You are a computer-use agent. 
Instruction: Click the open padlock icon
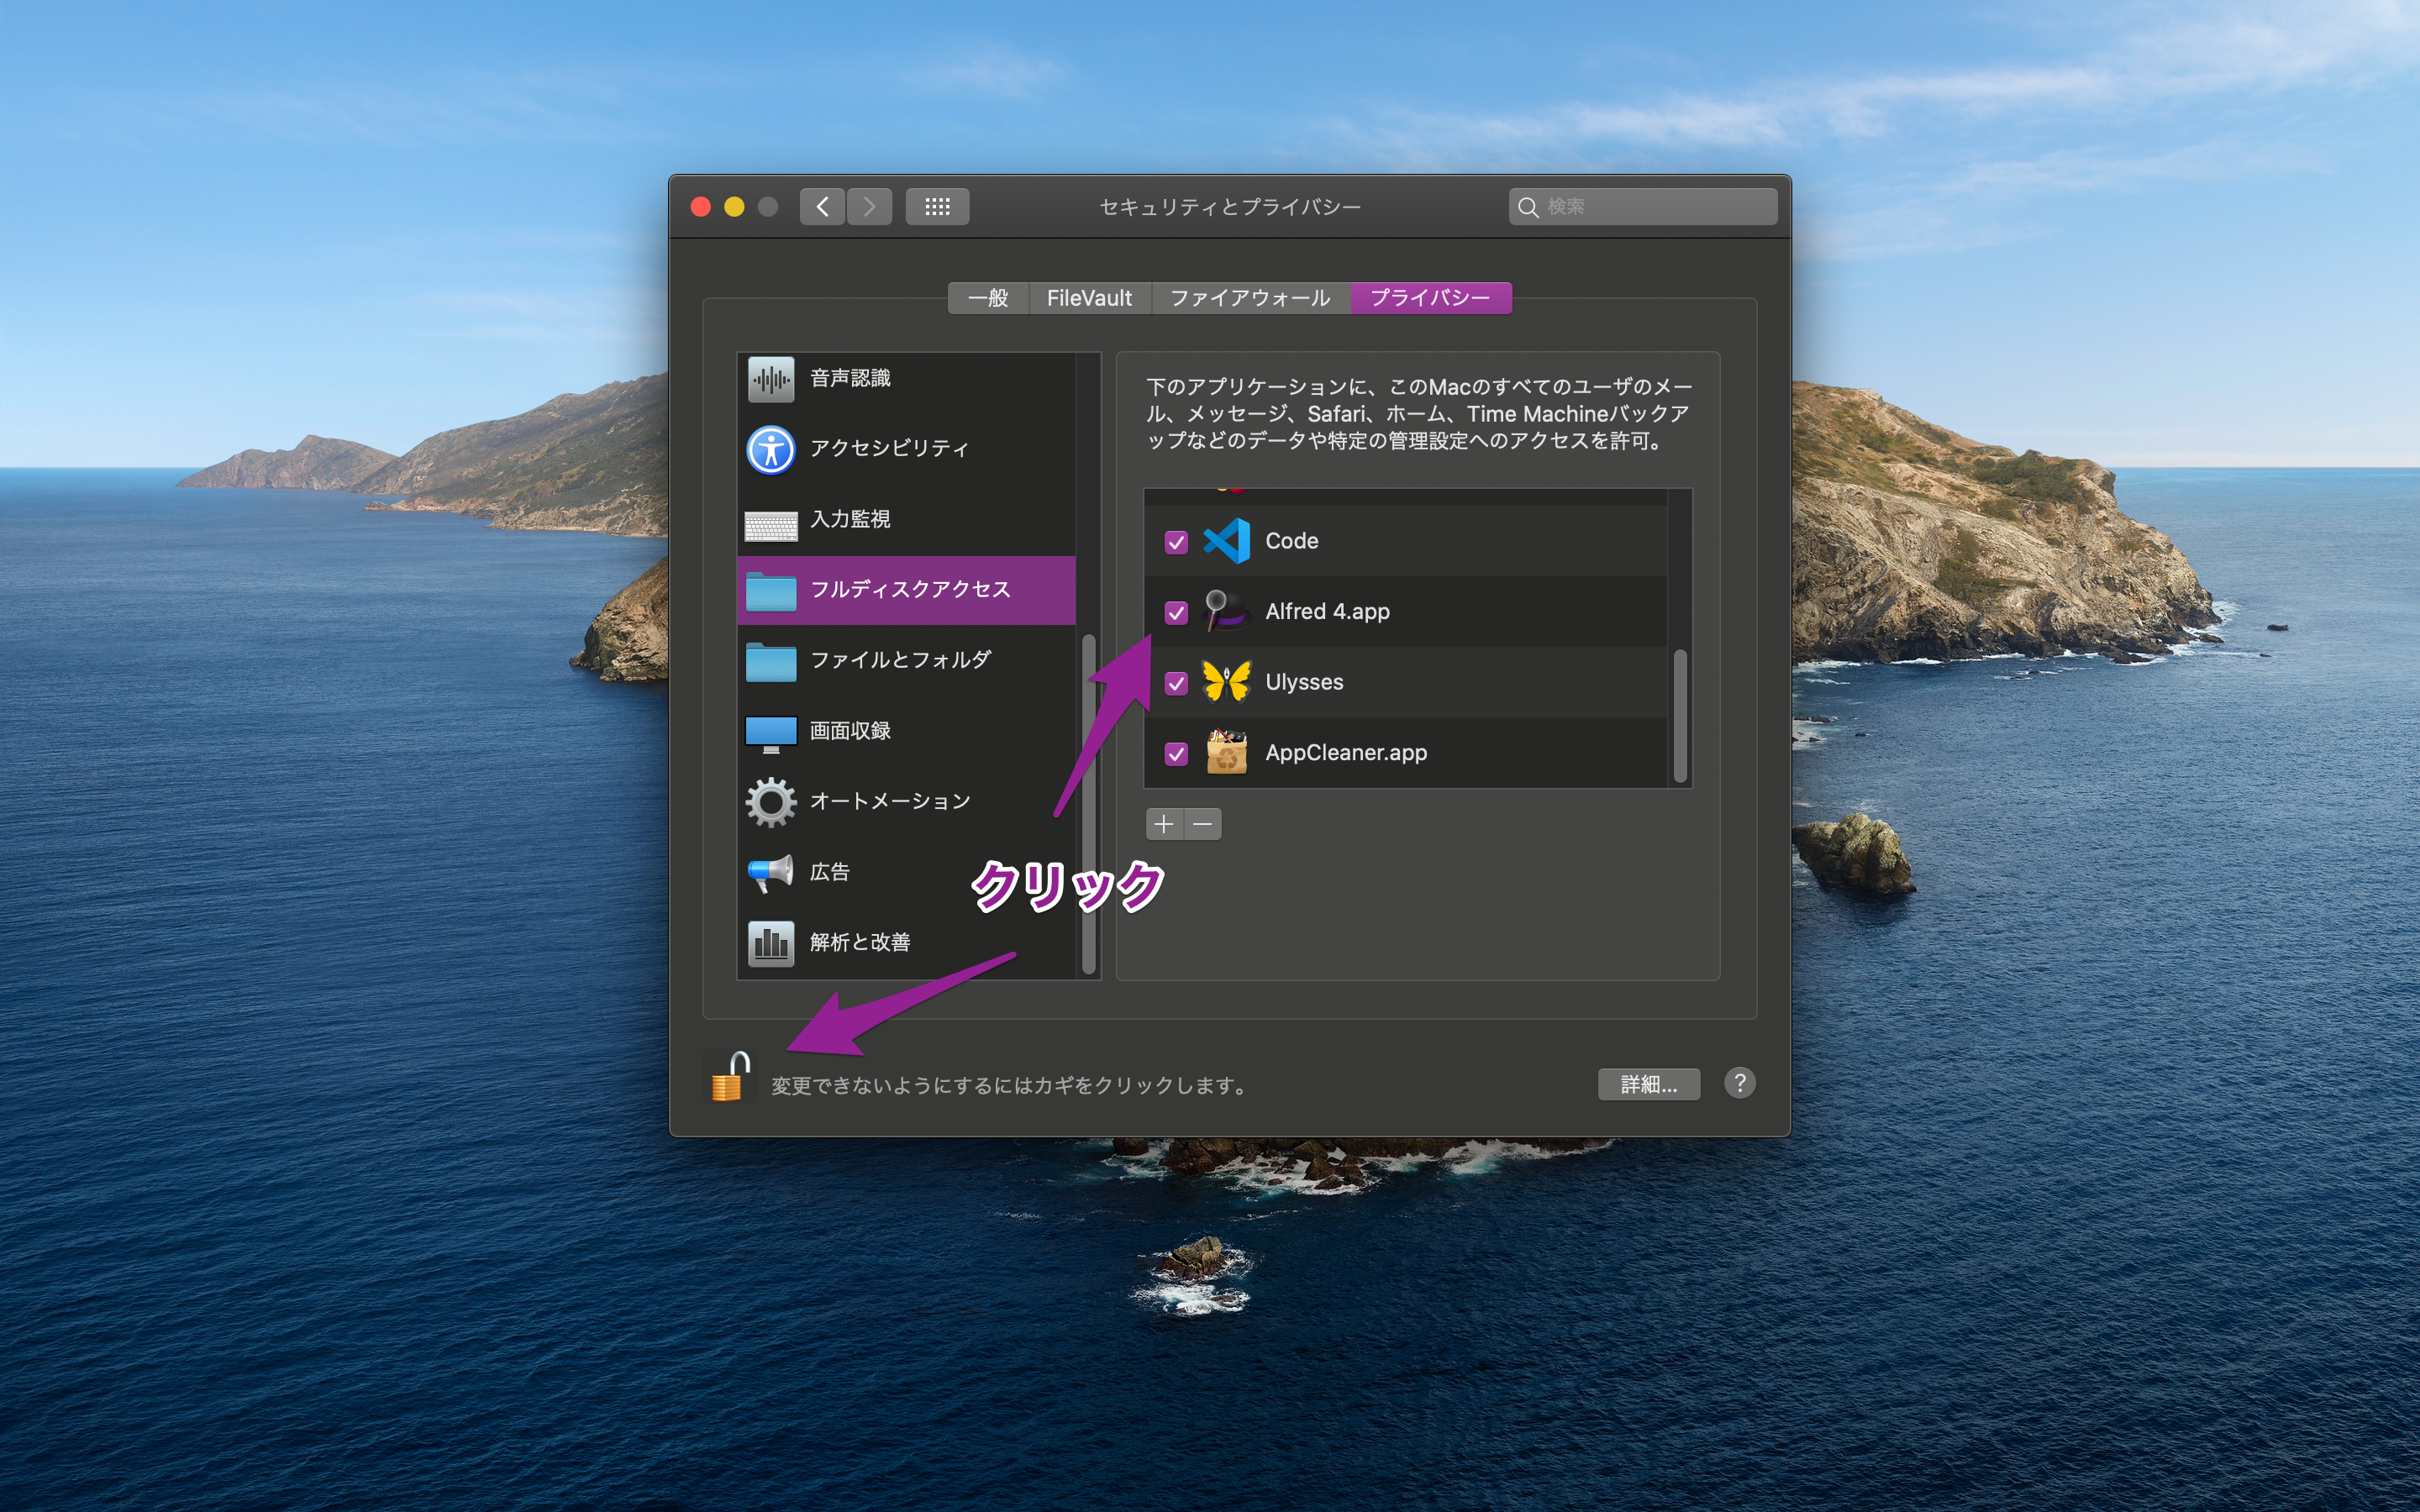pyautogui.click(x=731, y=1077)
